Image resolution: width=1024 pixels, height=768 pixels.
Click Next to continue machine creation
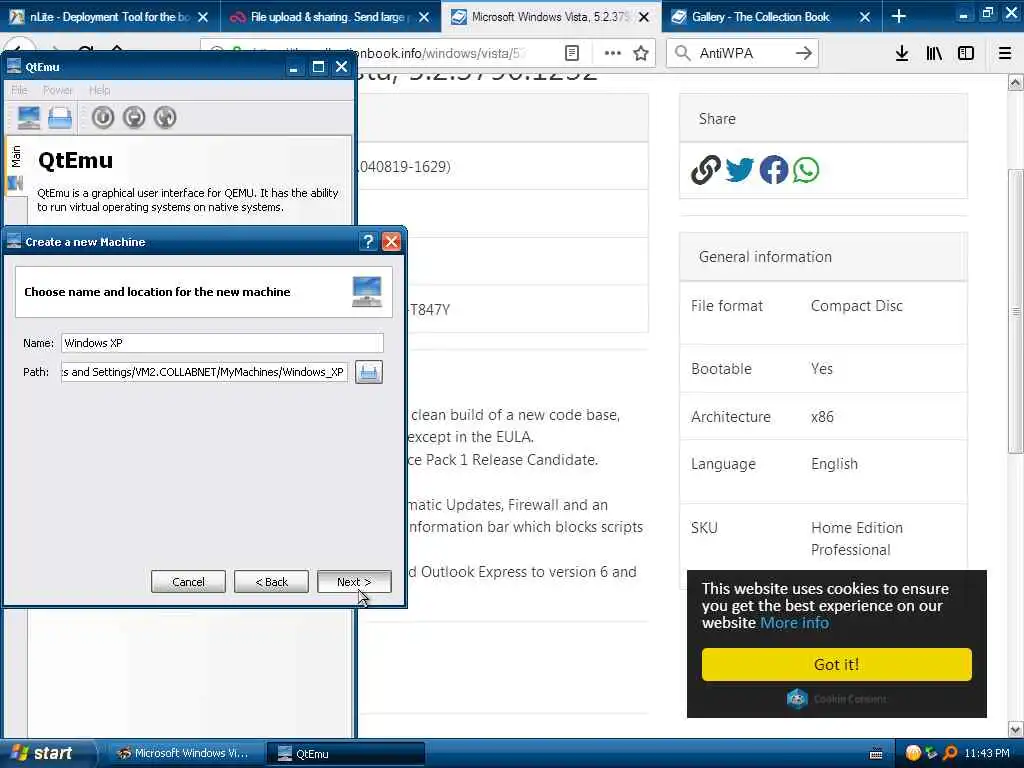click(354, 582)
